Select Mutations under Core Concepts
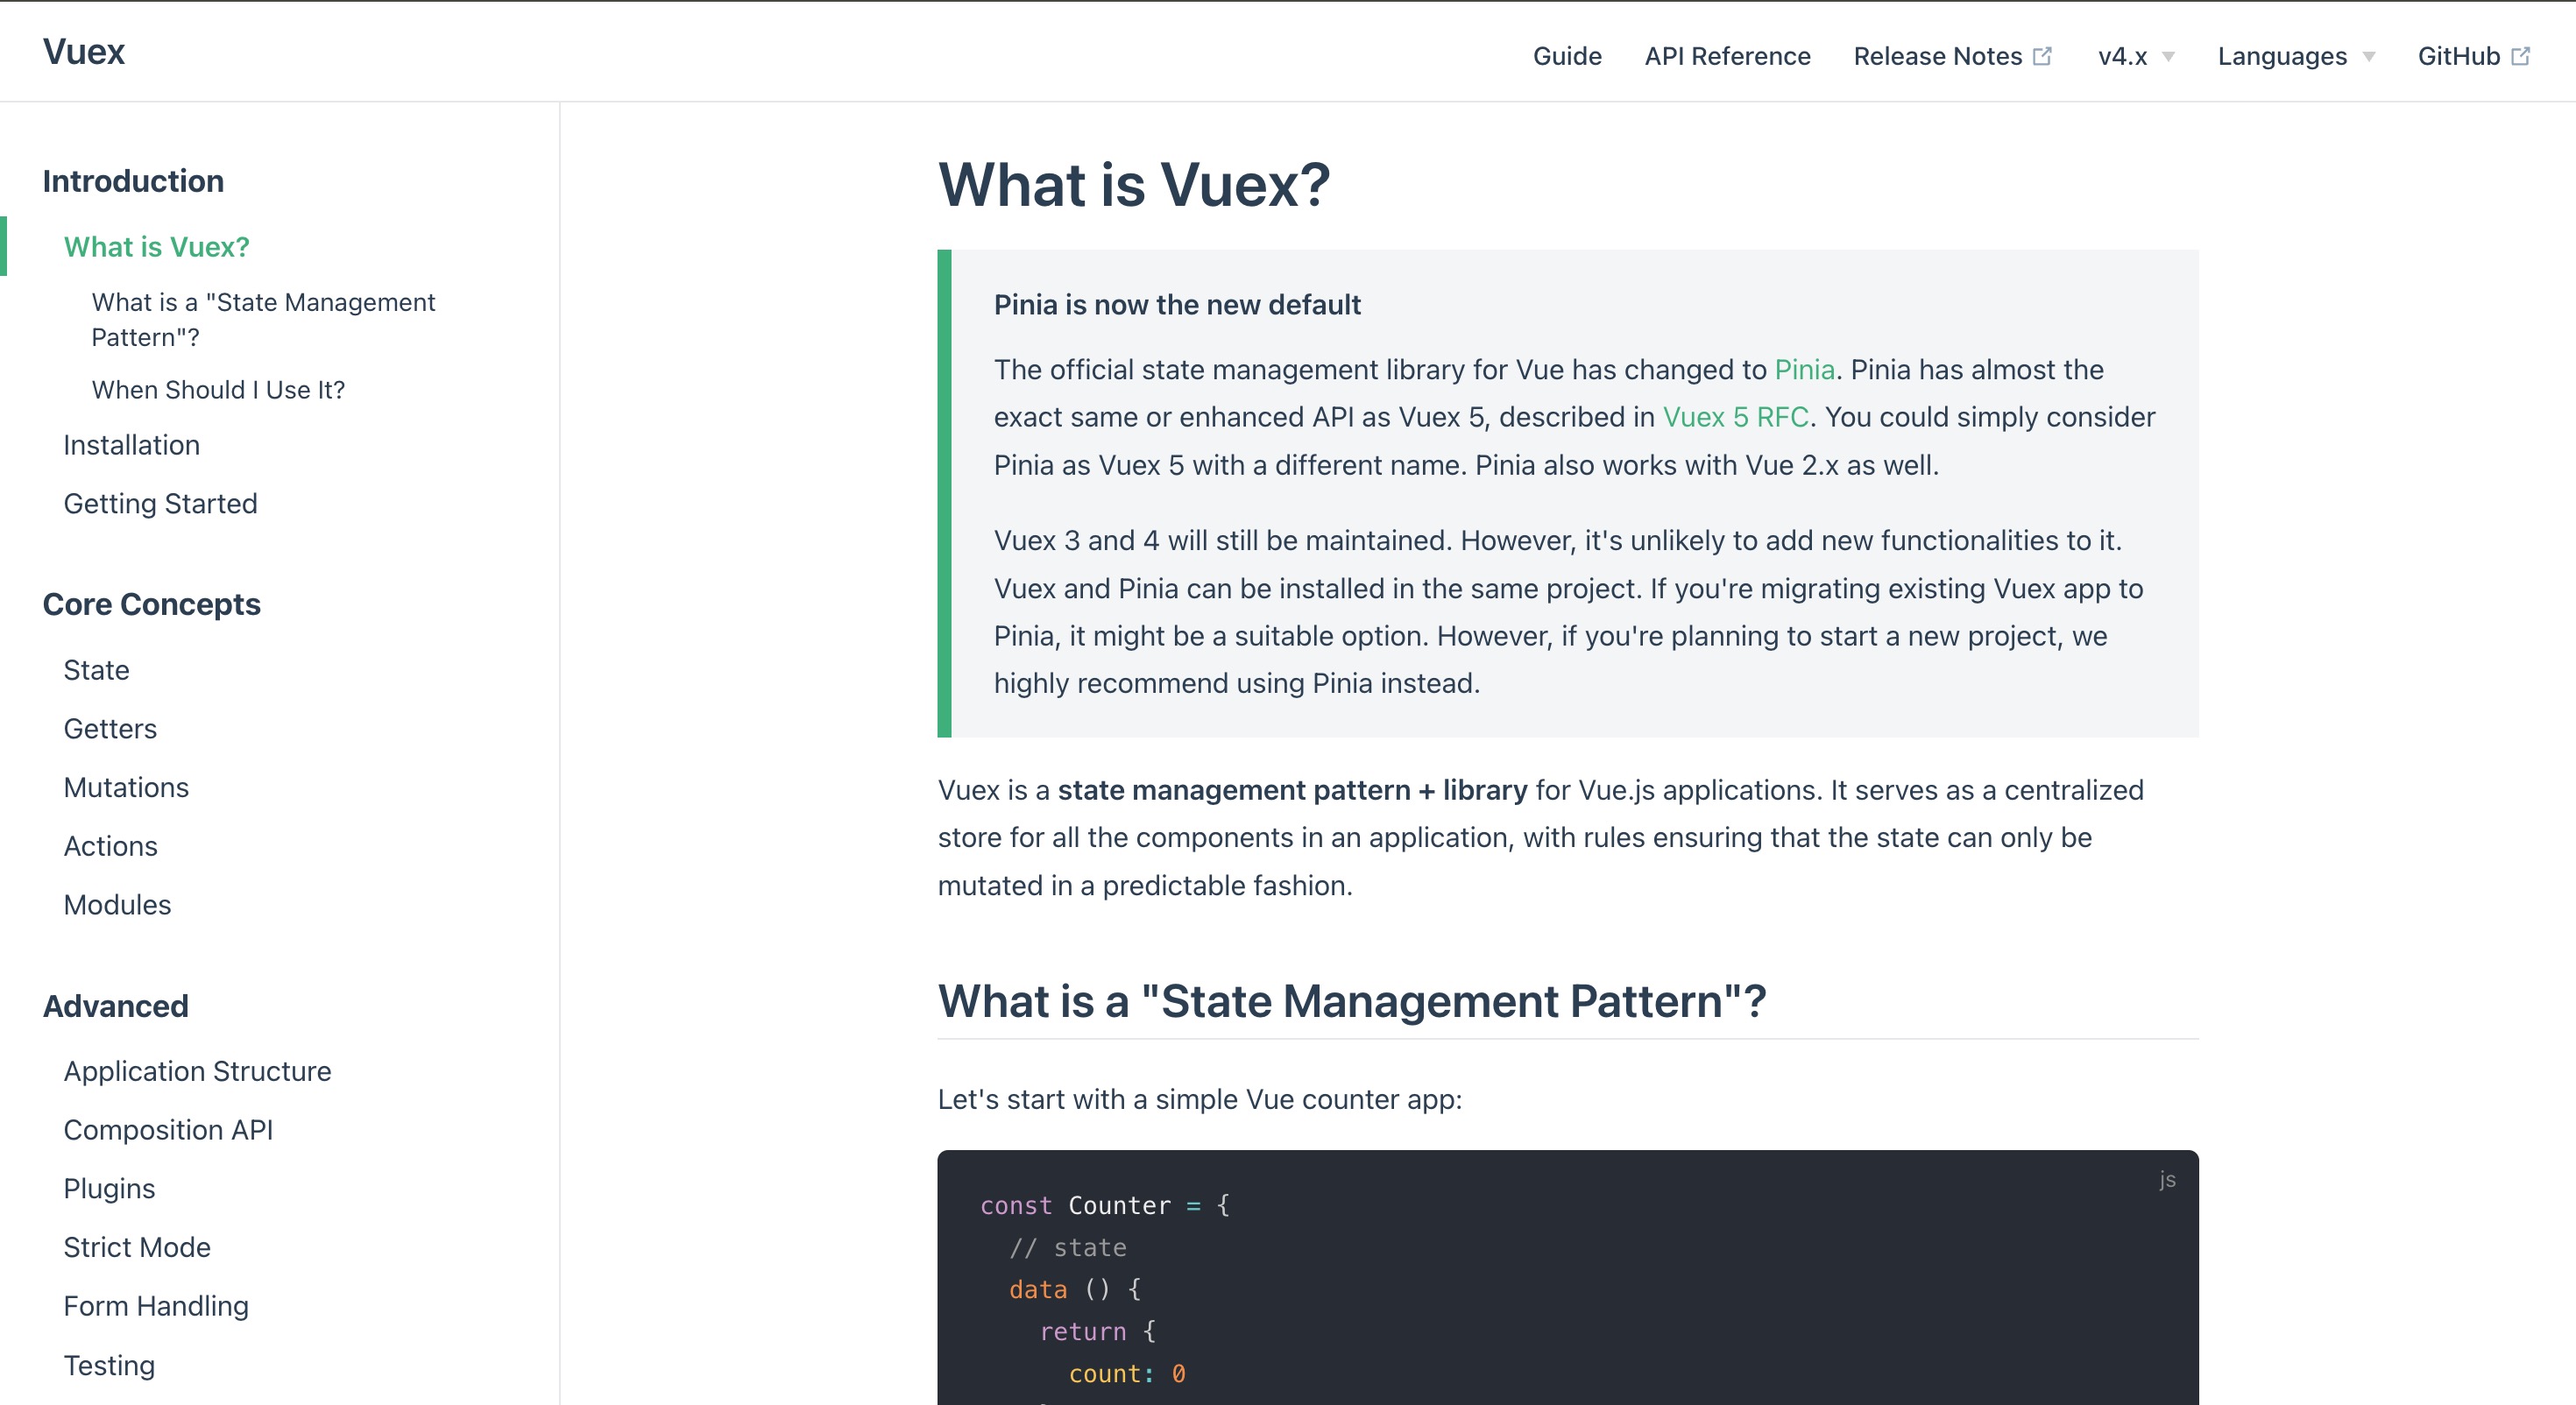The image size is (2576, 1405). (126, 787)
